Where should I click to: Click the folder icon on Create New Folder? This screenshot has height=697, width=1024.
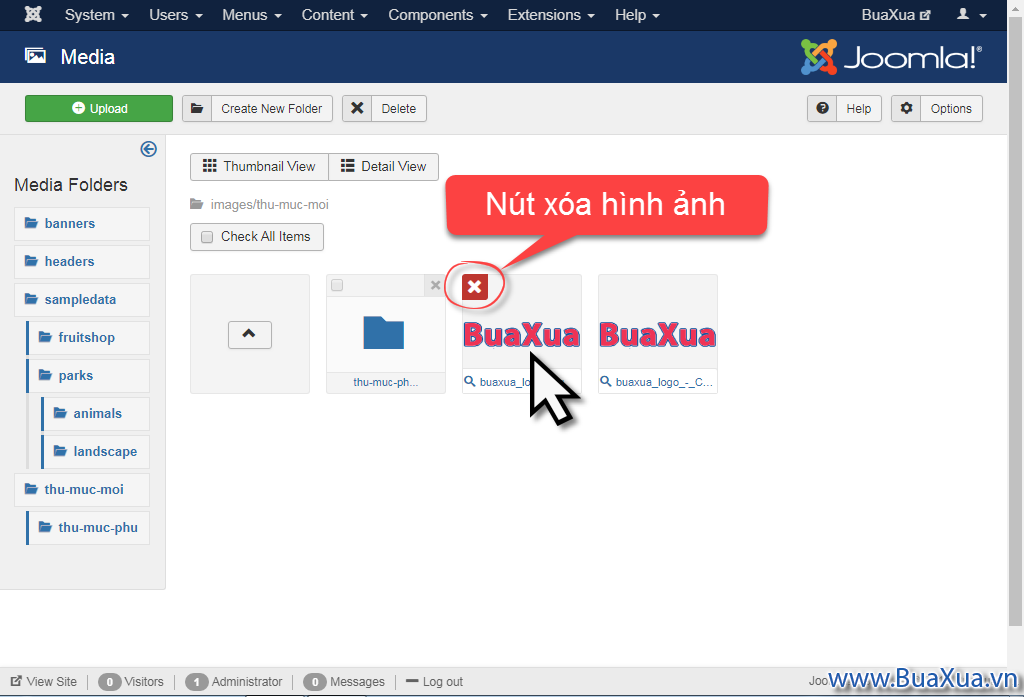pos(197,108)
